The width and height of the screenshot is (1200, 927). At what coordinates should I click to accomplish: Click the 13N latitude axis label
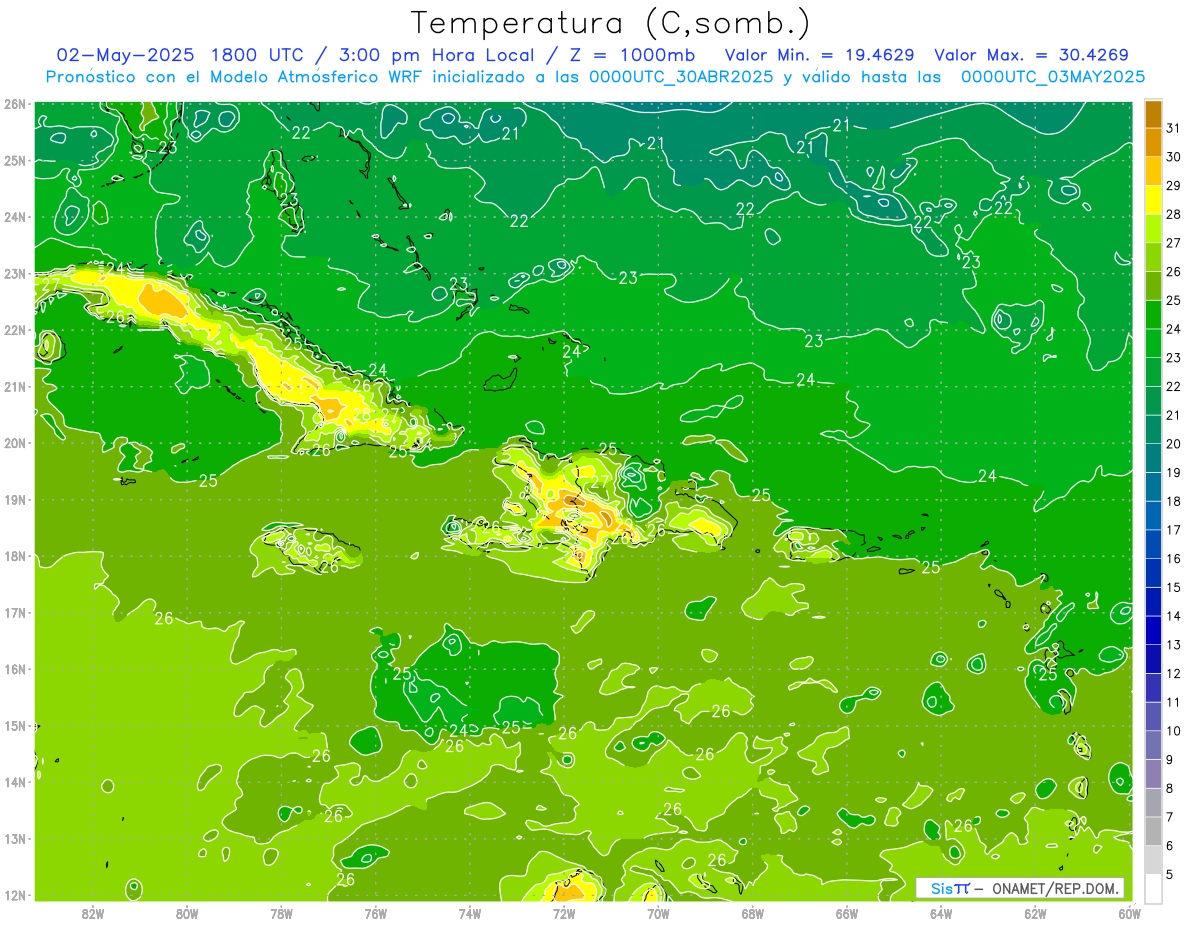[14, 838]
